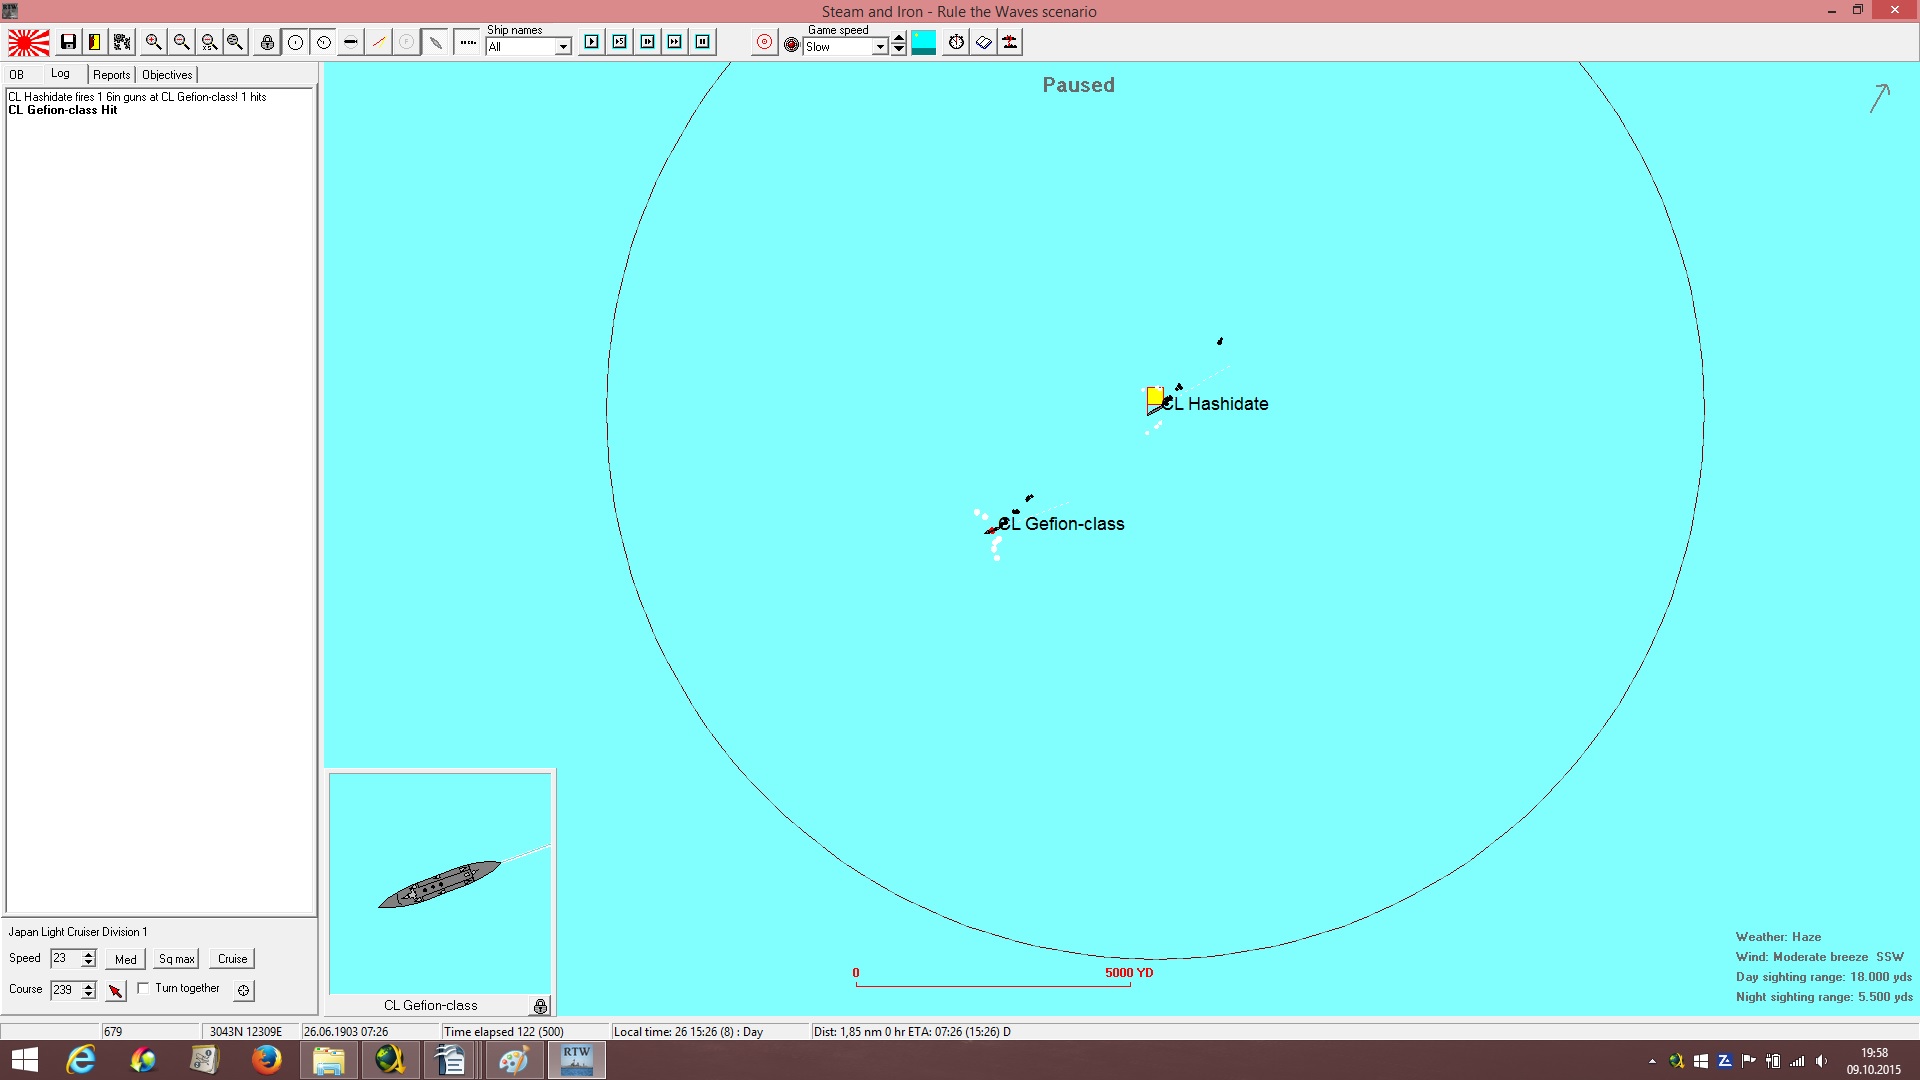Click the red course arrow icon
Screen dimensions: 1920x1080
point(116,990)
